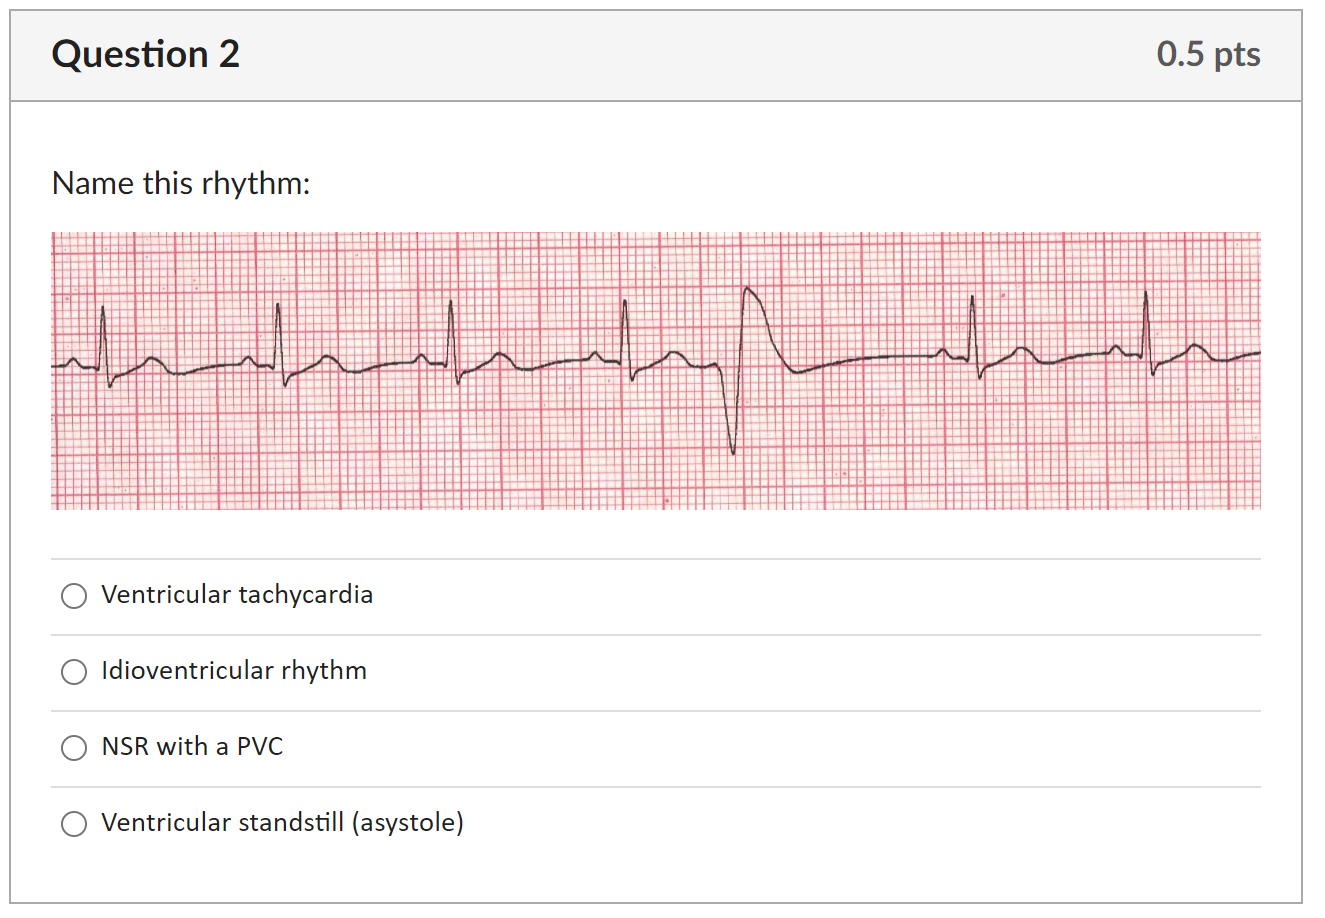Image resolution: width=1325 pixels, height=918 pixels.
Task: Click the 'Idioventricular rhythm' answer text
Action: (234, 671)
